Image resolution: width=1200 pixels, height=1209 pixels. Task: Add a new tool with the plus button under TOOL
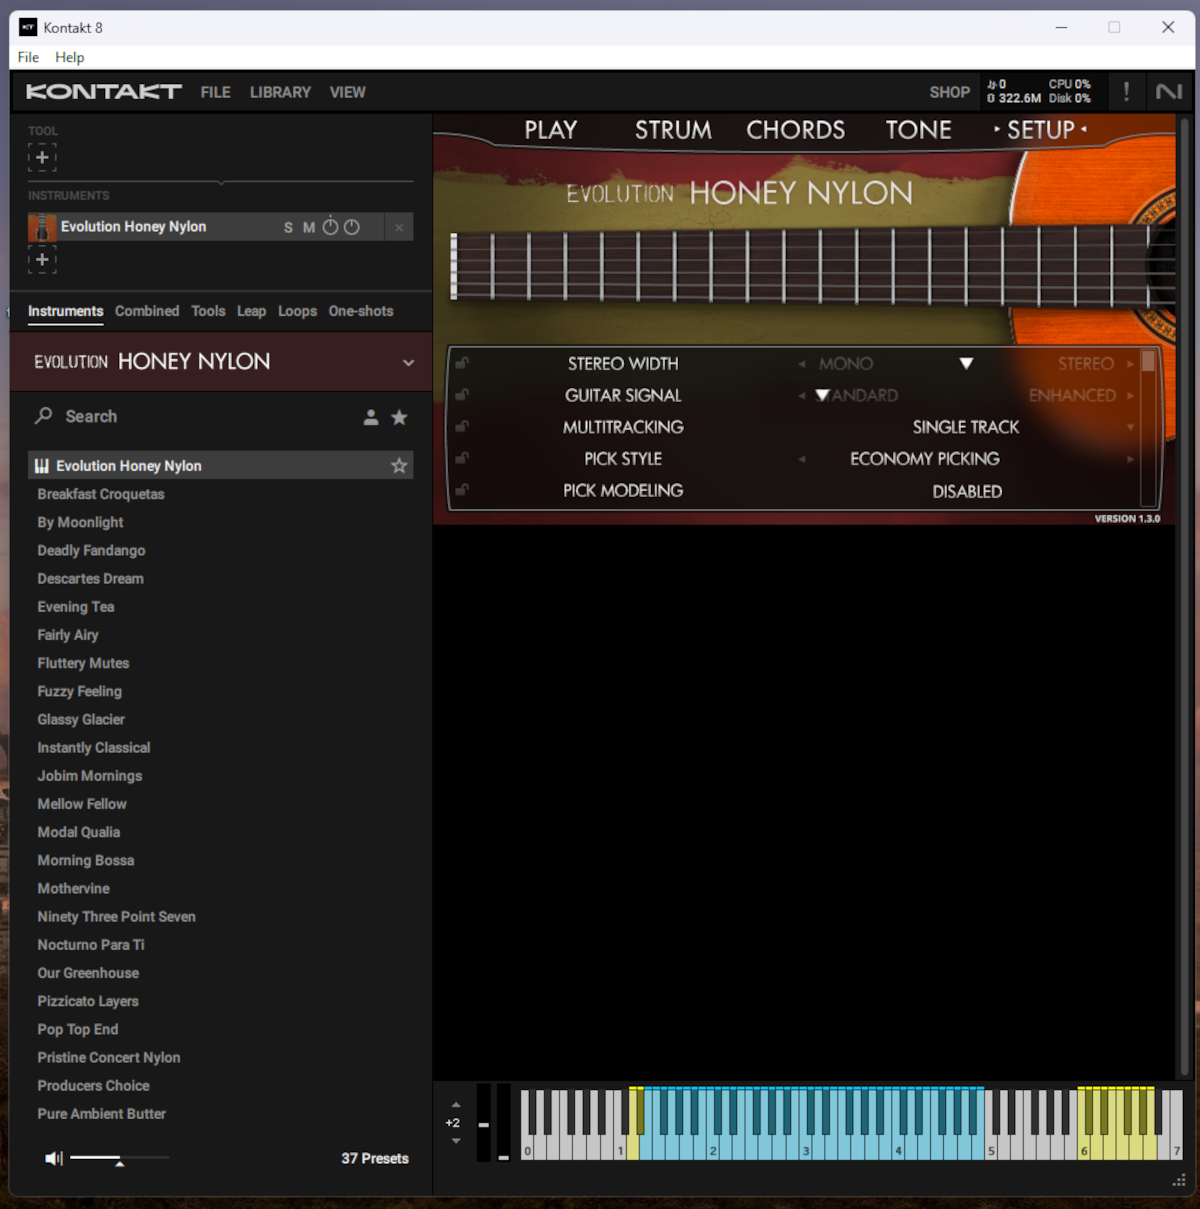pos(42,157)
